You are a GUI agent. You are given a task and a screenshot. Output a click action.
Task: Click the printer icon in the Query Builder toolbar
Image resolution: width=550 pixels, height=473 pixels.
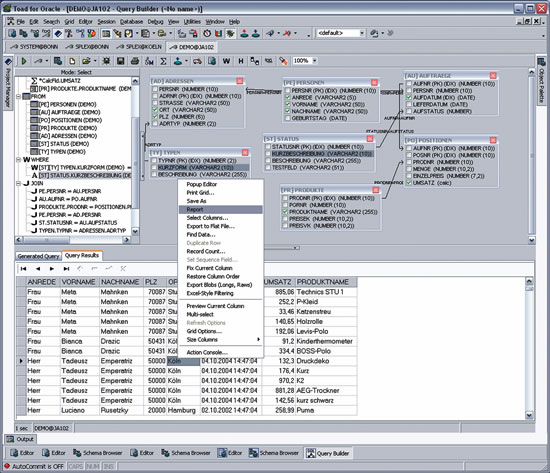134,61
